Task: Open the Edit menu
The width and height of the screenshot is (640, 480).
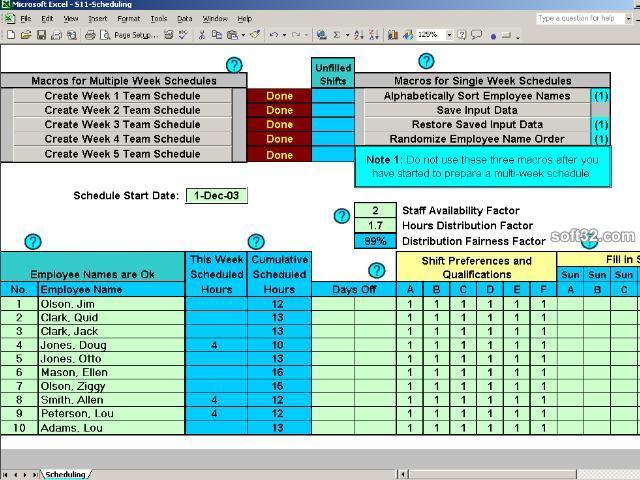Action: [47, 19]
